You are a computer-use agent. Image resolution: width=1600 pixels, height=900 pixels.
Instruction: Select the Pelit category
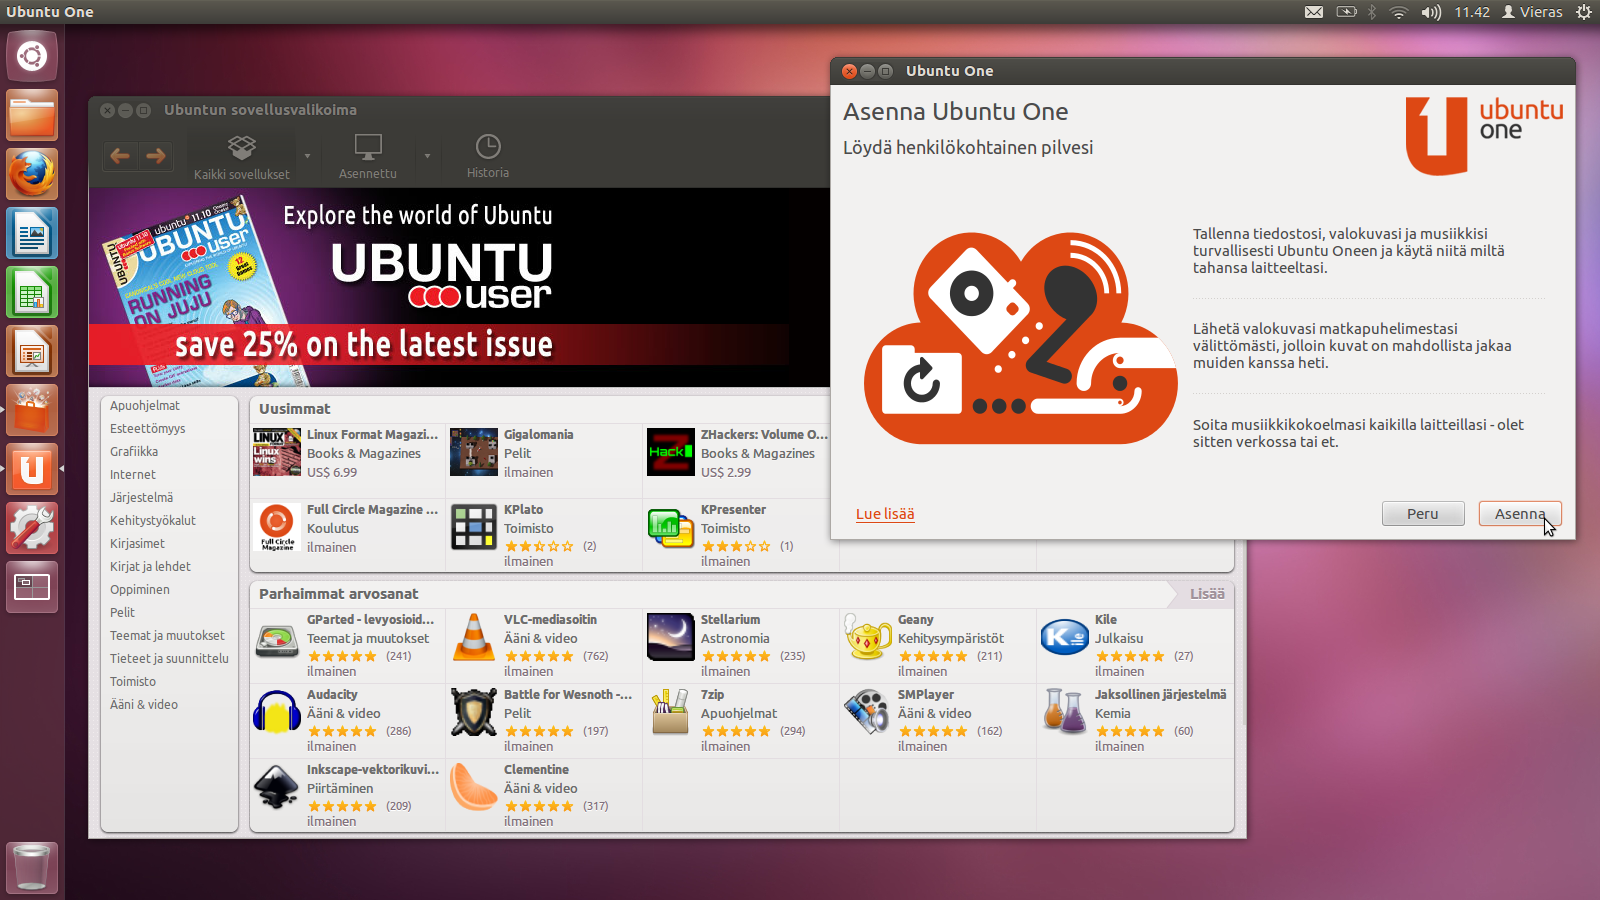[123, 612]
